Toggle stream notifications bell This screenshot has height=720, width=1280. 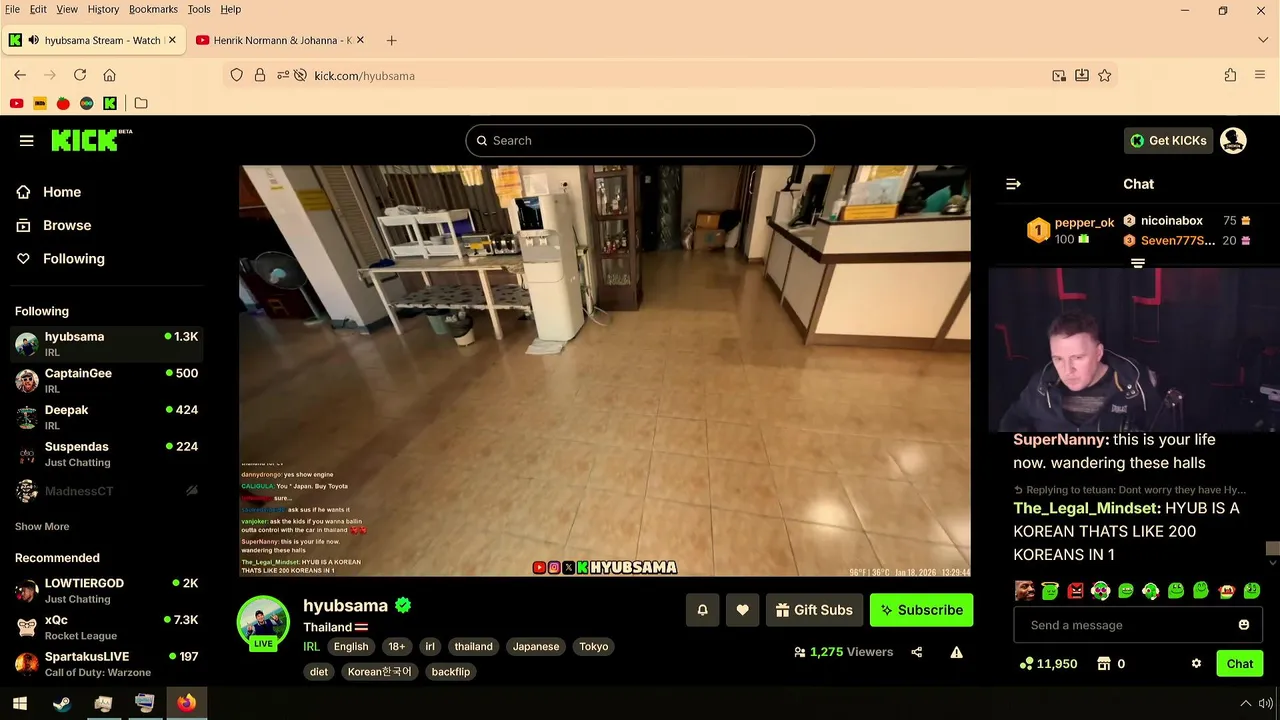click(702, 610)
